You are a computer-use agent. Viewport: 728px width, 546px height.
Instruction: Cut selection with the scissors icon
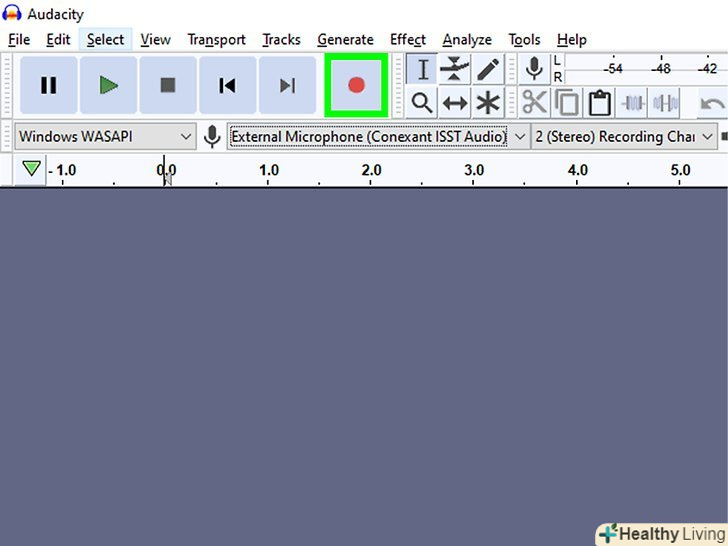click(534, 102)
